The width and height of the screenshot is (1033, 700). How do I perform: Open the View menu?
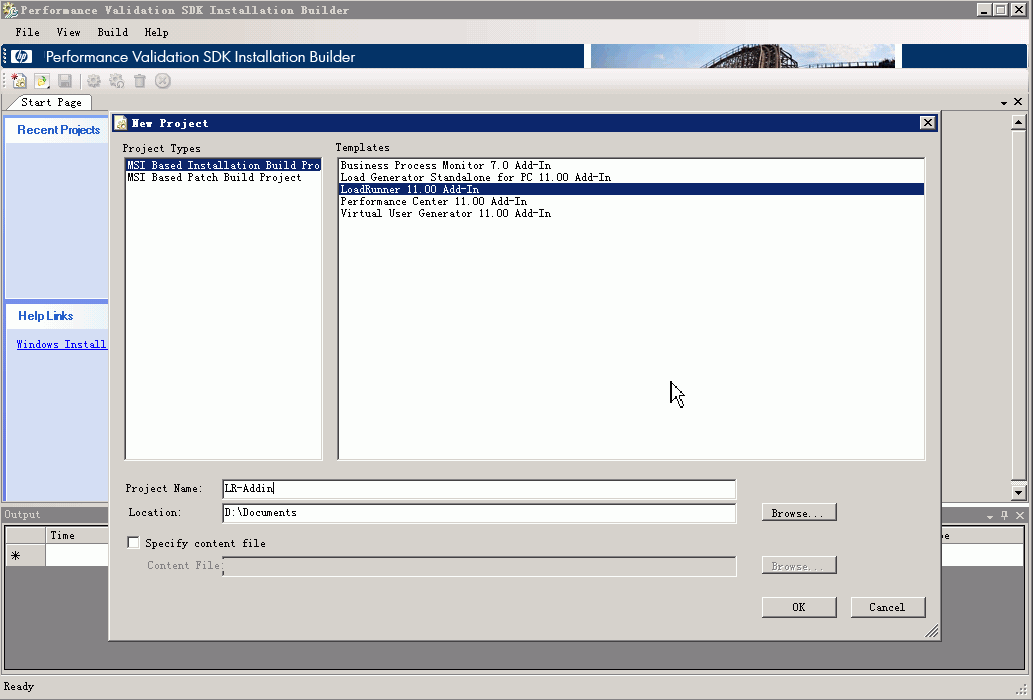69,32
